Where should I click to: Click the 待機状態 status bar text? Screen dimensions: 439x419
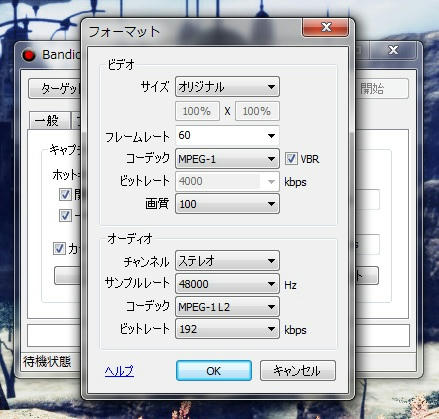[x=47, y=361]
